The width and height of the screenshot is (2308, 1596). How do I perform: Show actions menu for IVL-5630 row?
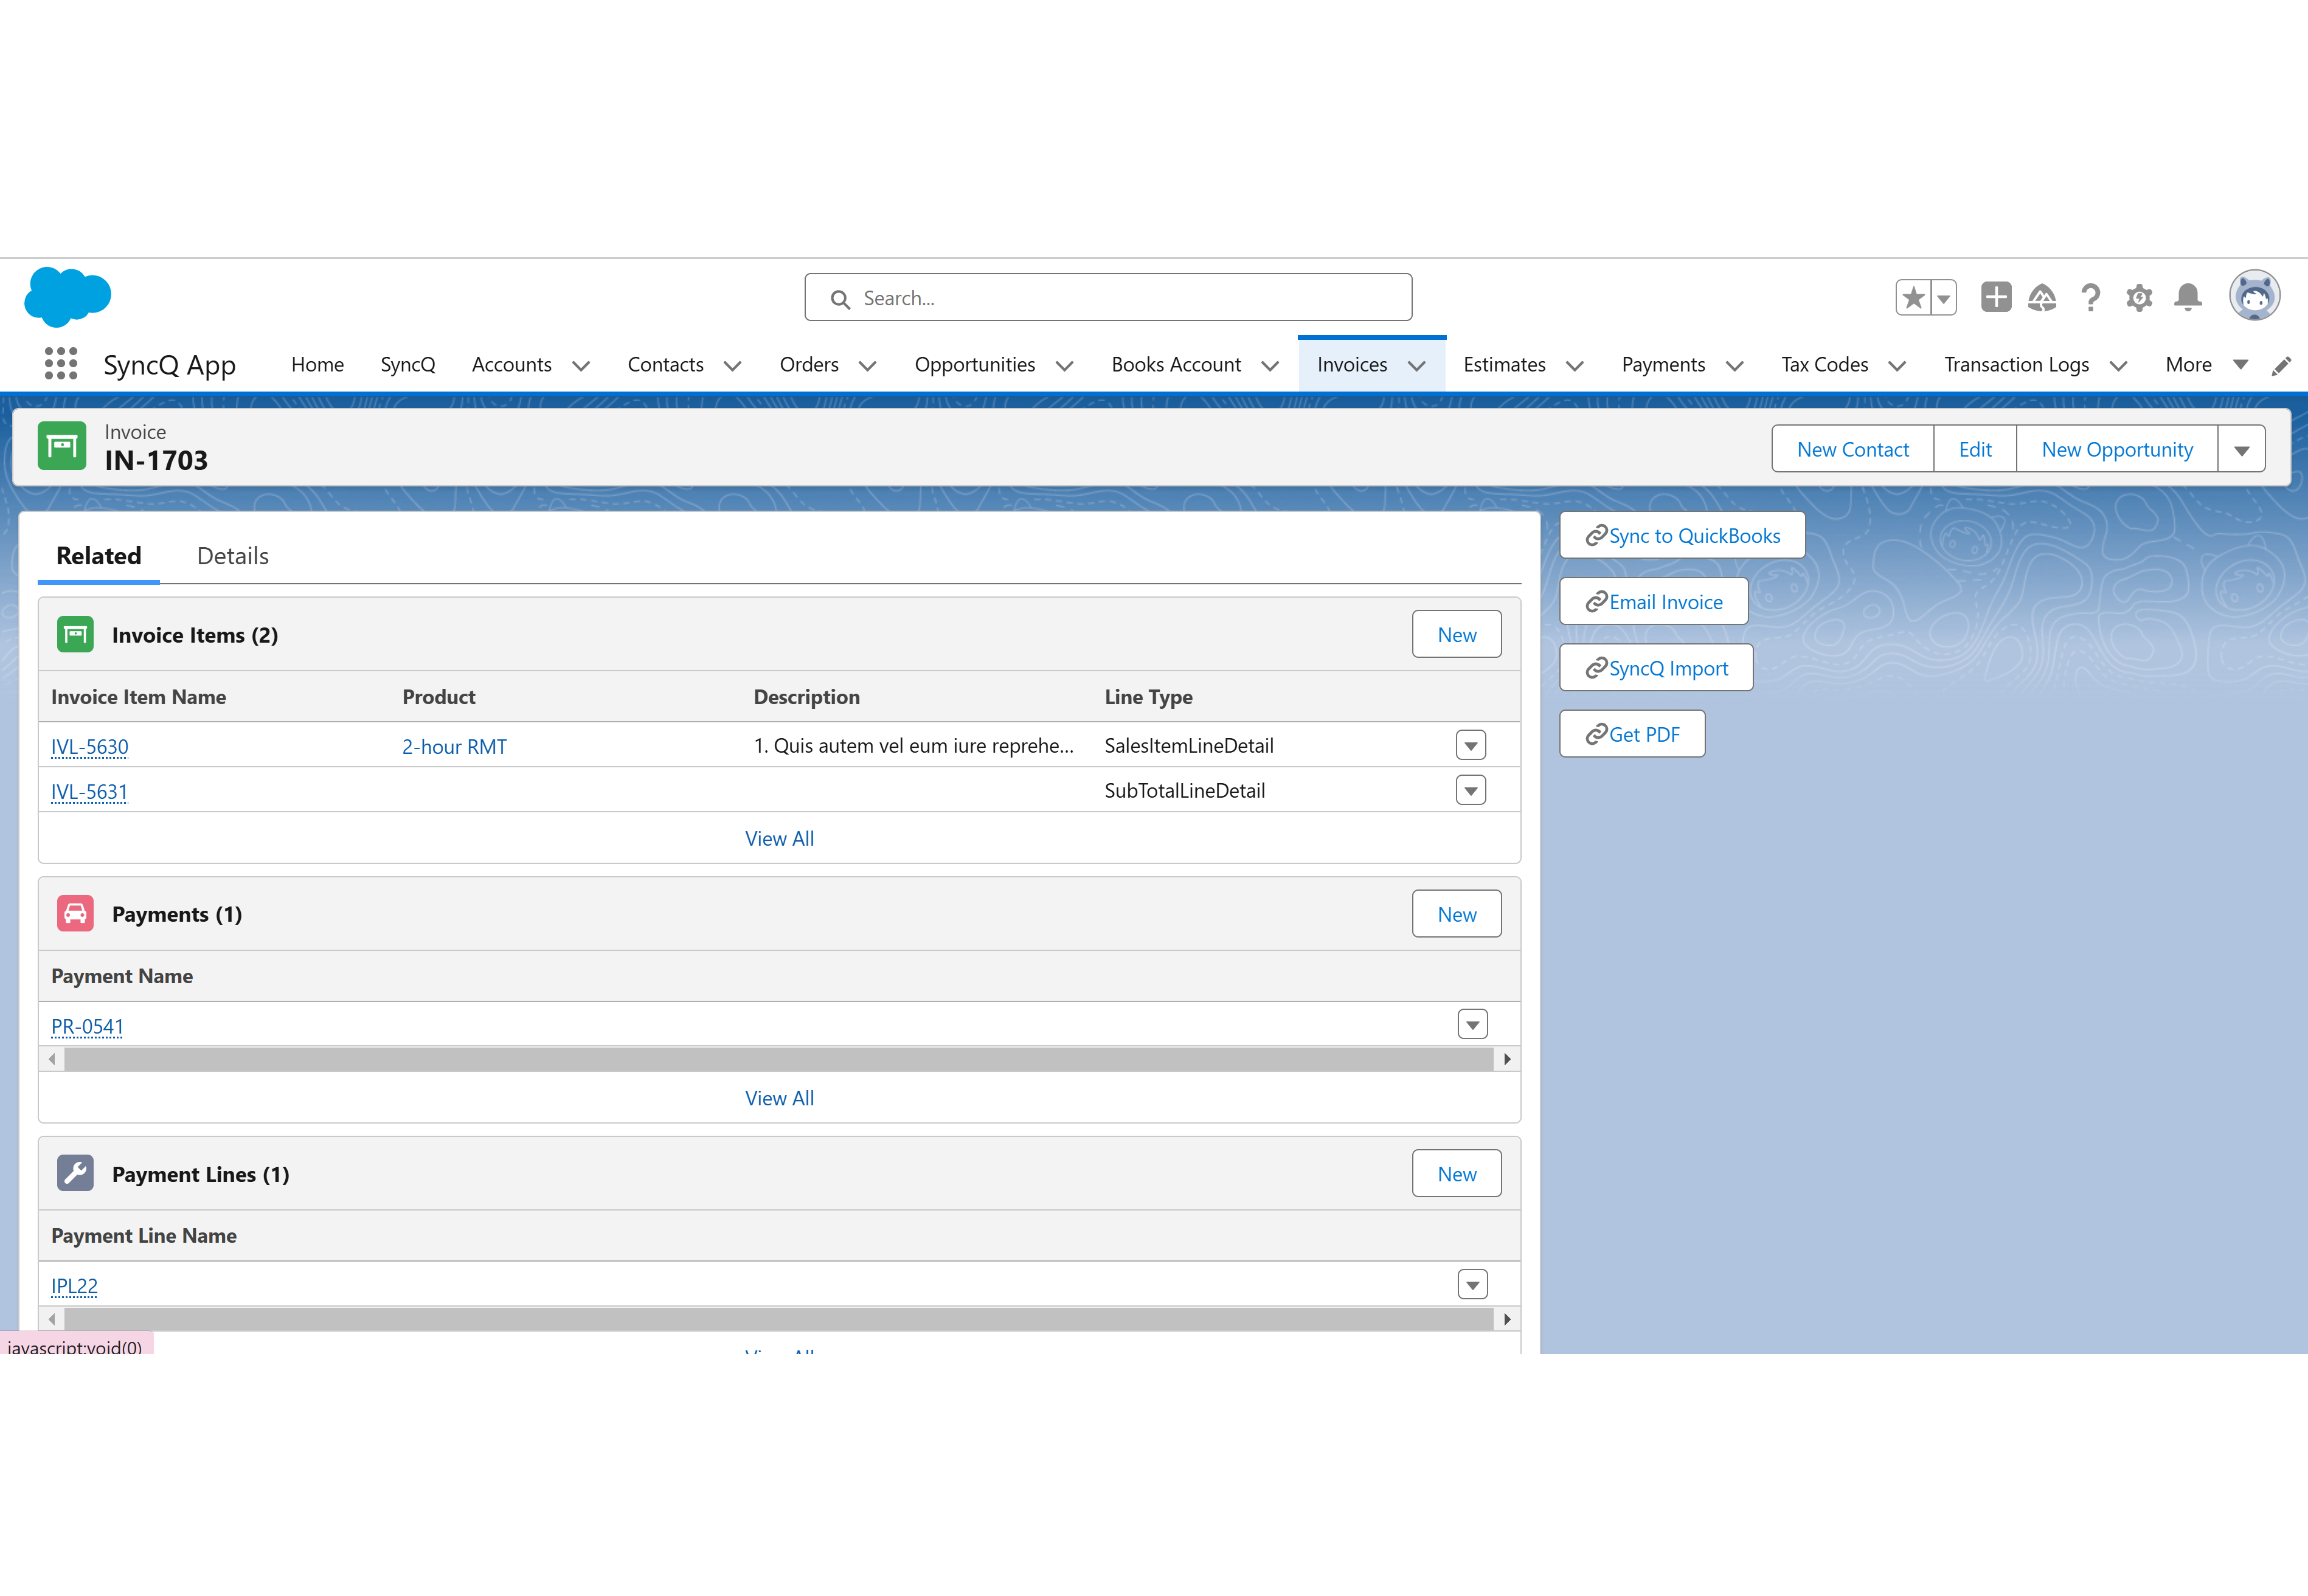coord(1471,746)
